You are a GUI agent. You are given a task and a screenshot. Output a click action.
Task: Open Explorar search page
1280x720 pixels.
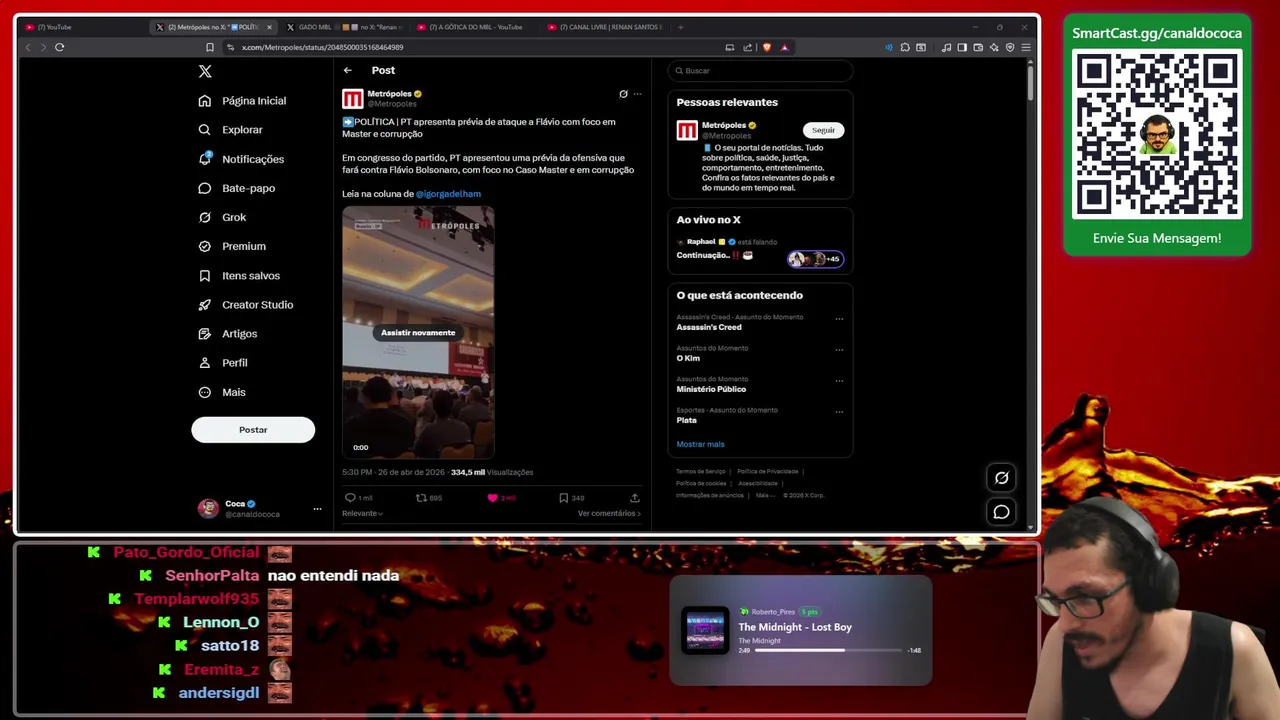tap(231, 130)
